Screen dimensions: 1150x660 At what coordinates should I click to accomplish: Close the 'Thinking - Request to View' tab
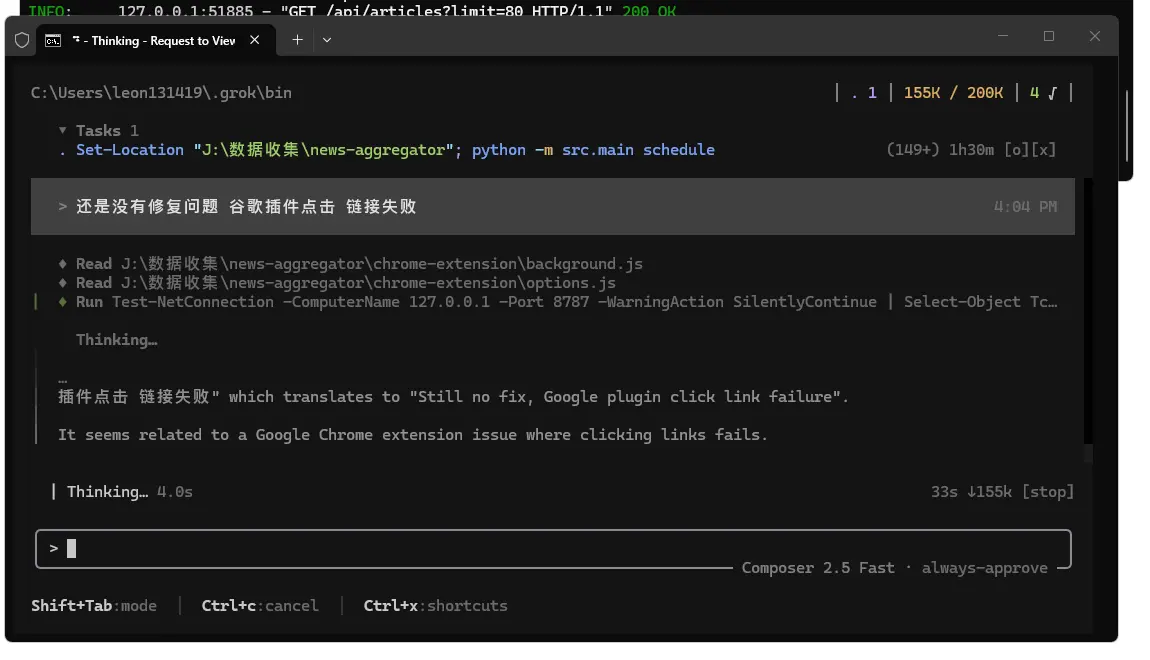click(x=254, y=40)
